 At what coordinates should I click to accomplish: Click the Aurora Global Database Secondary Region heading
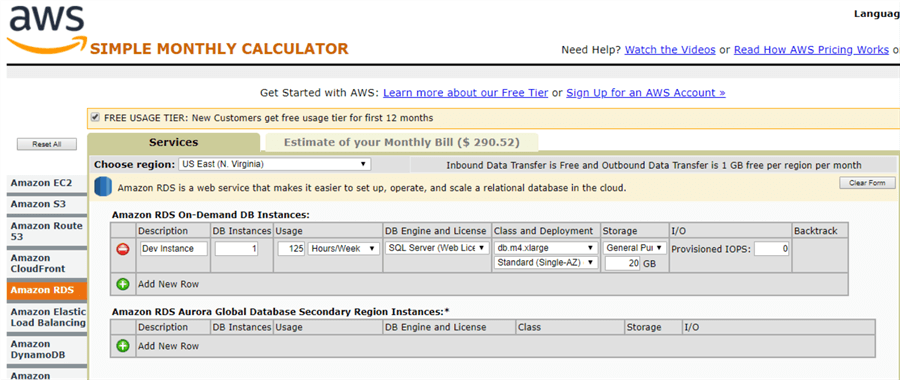click(281, 312)
